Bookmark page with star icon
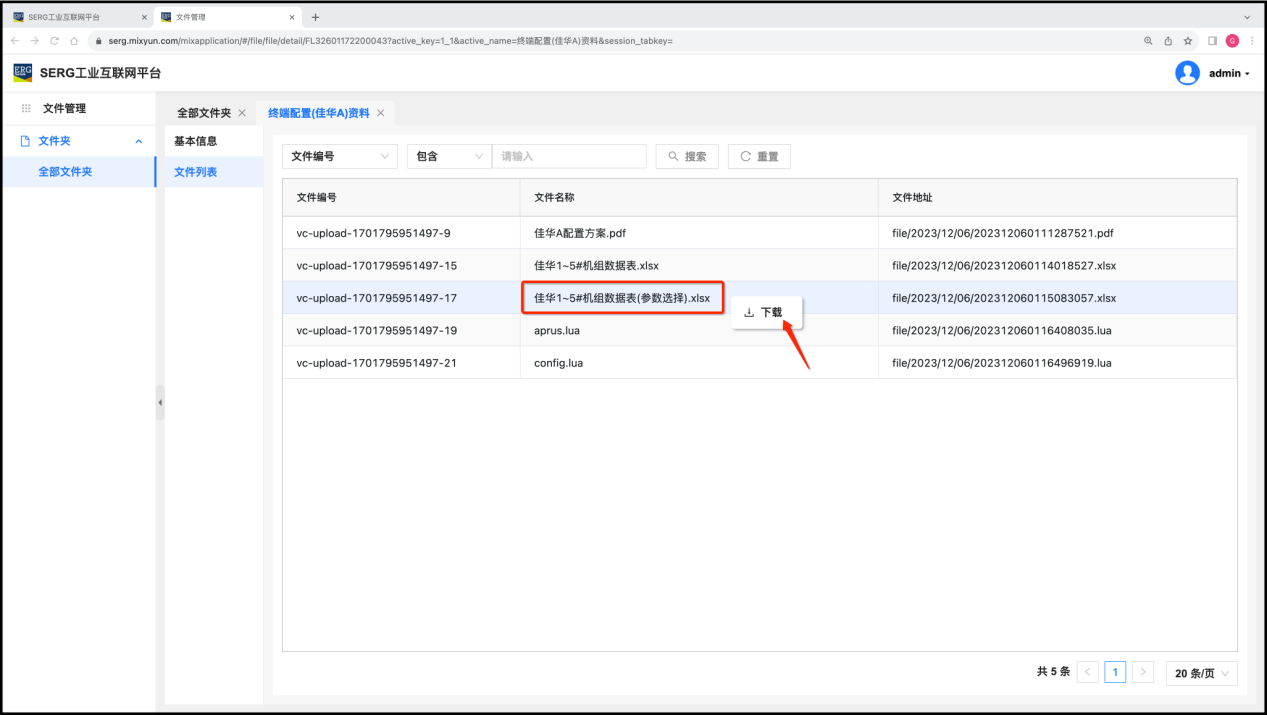Image resolution: width=1267 pixels, height=715 pixels. pyautogui.click(x=1188, y=41)
